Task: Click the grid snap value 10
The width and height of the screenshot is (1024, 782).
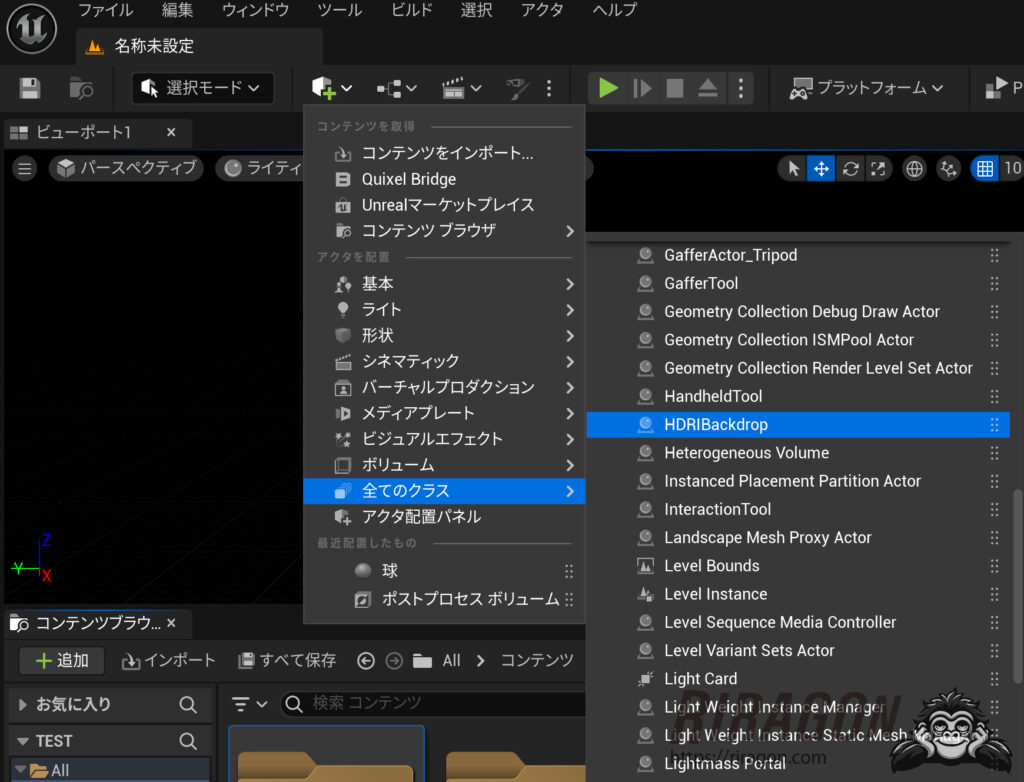Action: (x=1014, y=168)
